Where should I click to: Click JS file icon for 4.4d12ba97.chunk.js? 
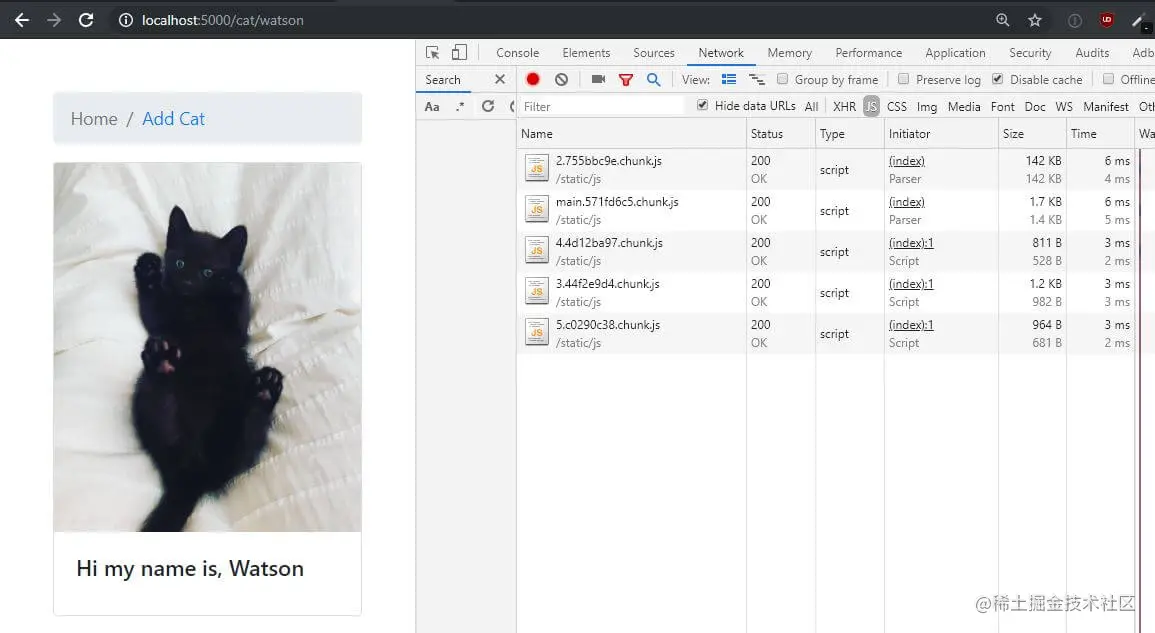(x=536, y=251)
